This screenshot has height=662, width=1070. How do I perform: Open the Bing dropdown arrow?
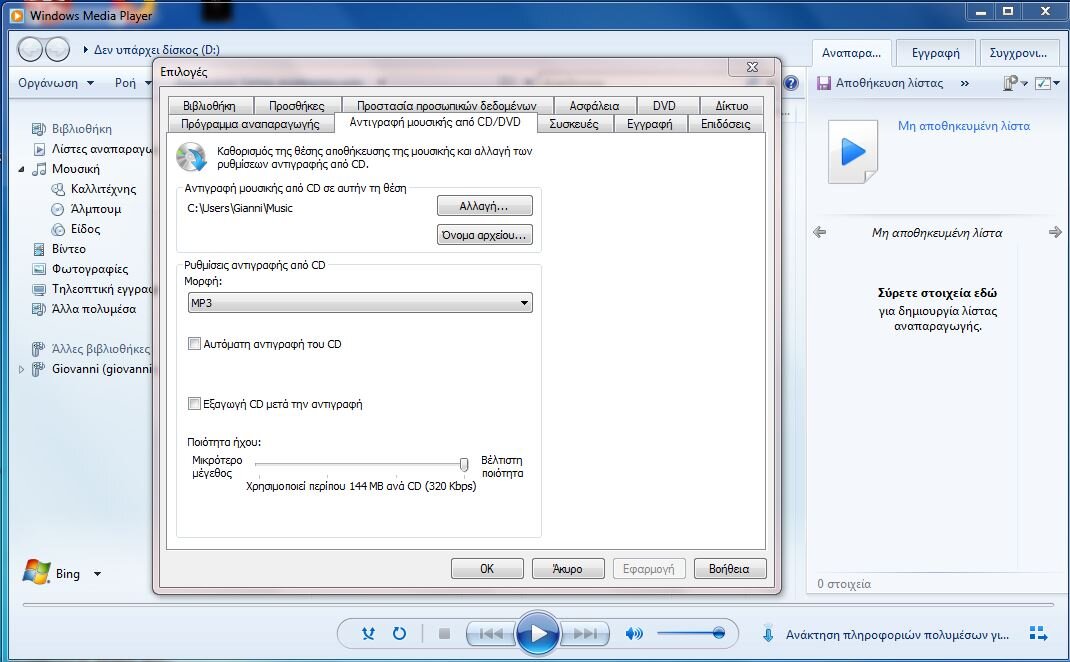click(98, 574)
